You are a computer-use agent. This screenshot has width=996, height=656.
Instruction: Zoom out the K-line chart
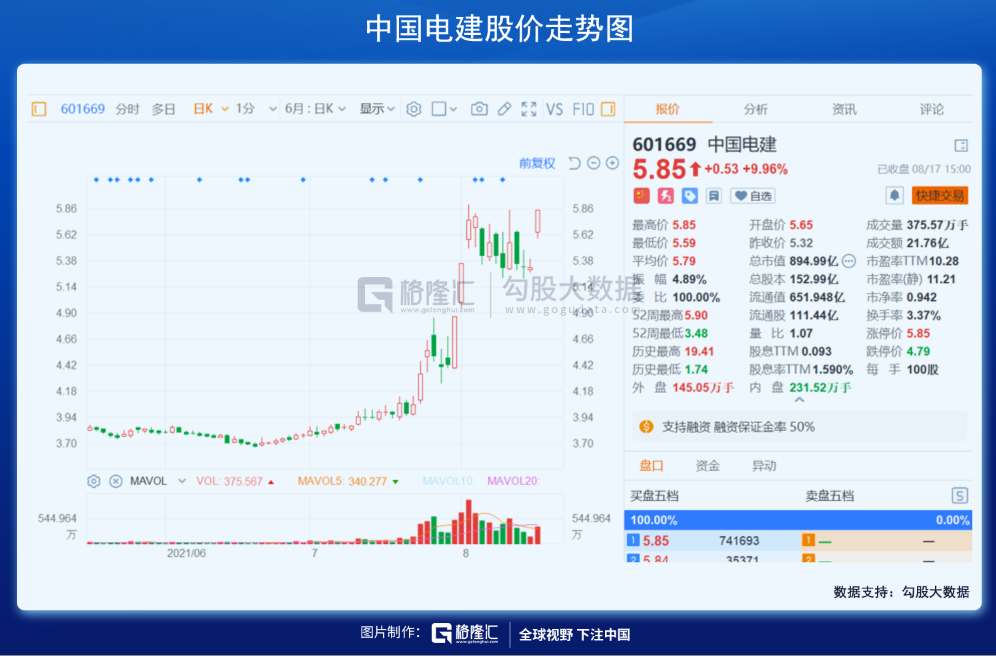point(593,163)
